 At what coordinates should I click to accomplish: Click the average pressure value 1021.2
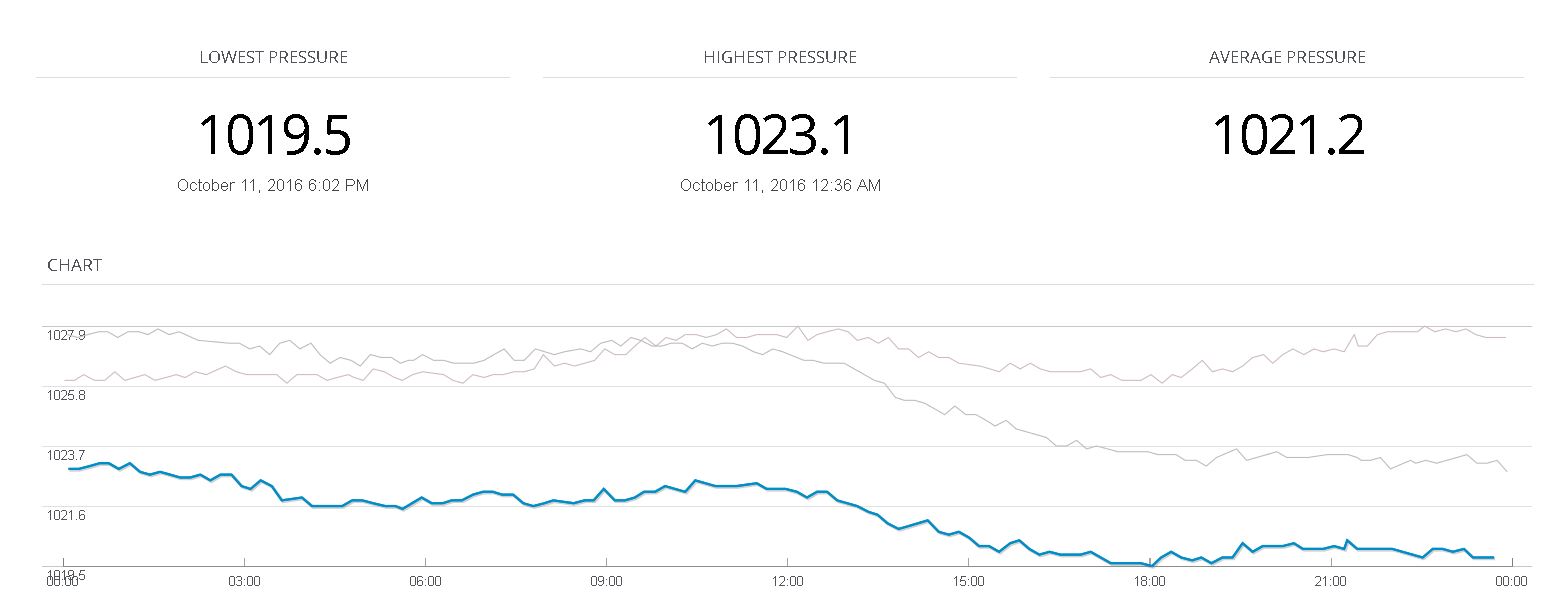point(1288,135)
